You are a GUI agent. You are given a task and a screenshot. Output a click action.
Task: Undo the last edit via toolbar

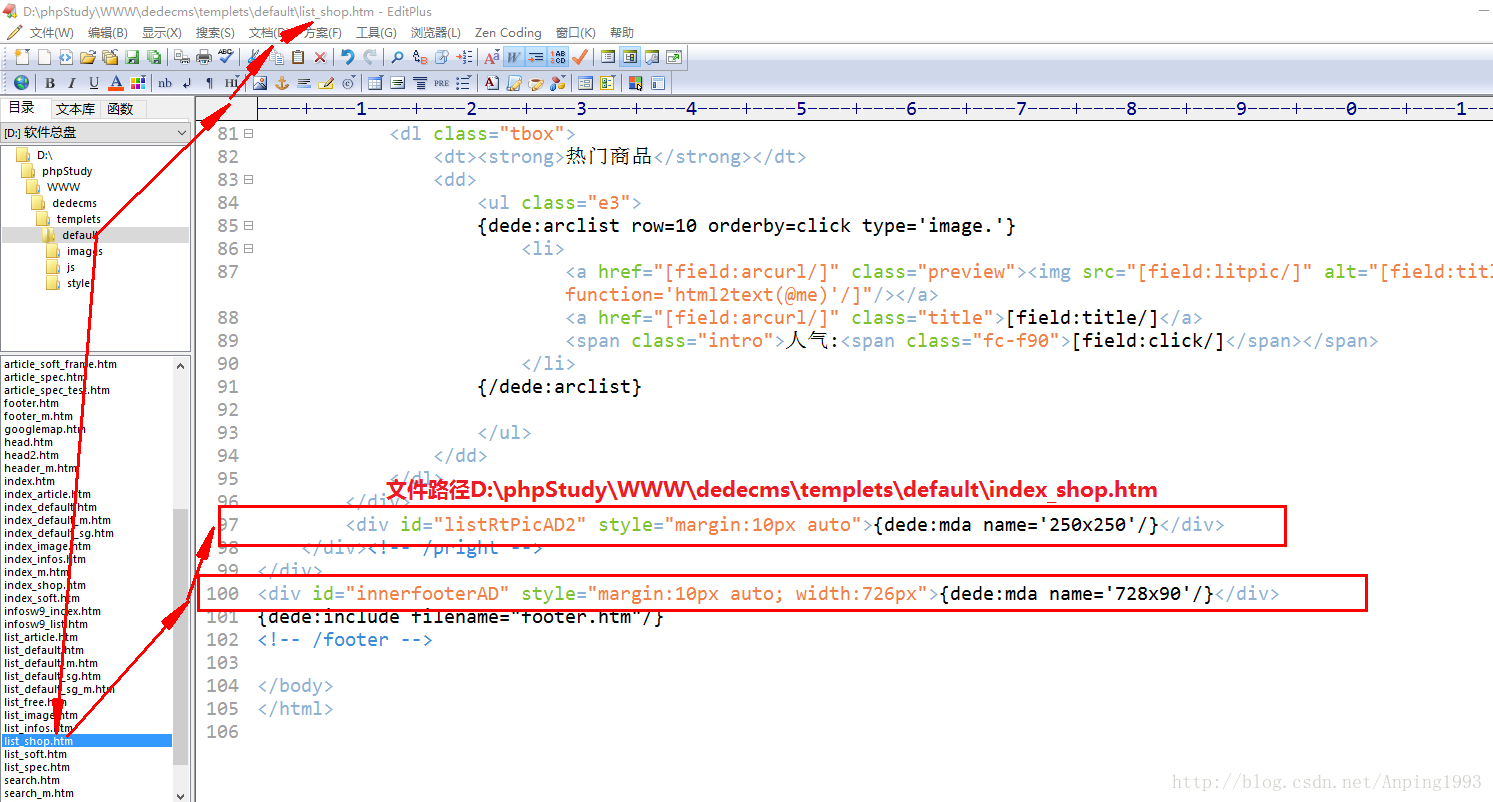(347, 57)
